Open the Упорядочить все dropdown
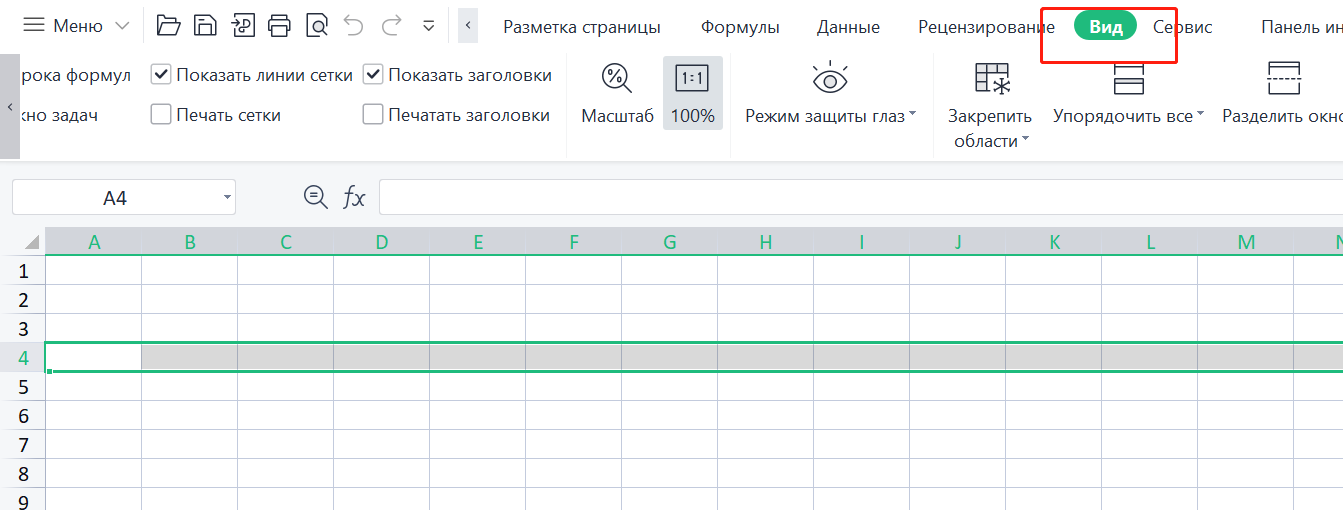 point(1200,116)
